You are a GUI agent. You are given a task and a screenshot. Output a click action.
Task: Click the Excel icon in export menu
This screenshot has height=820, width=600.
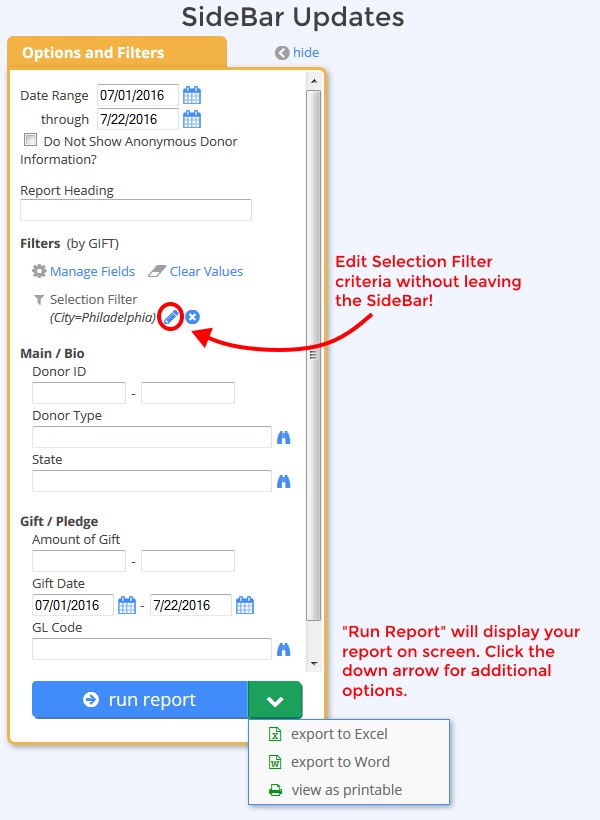[x=275, y=734]
